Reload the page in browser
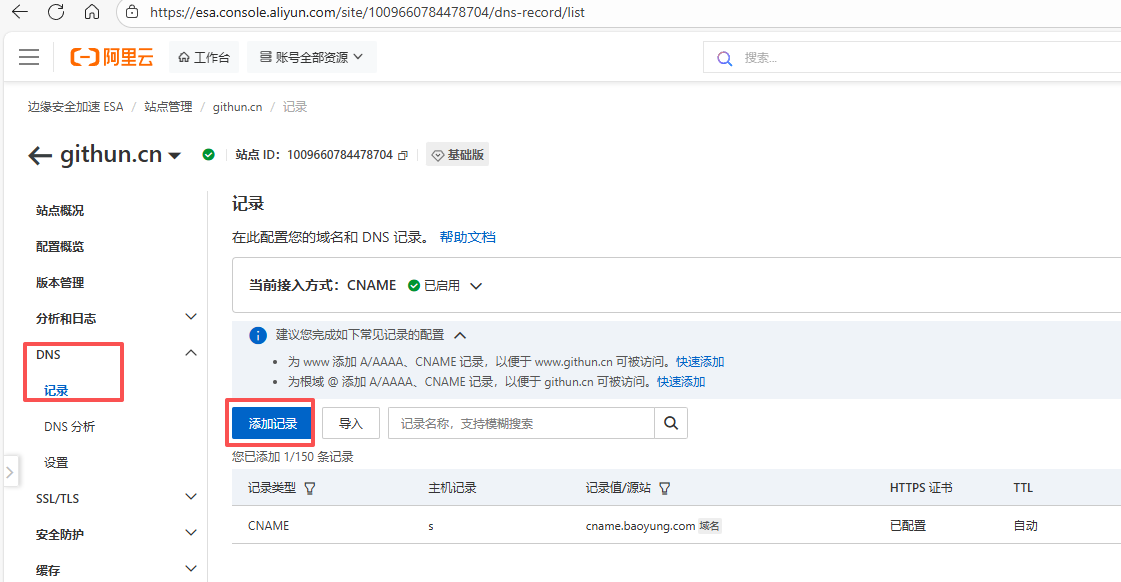This screenshot has width=1121, height=582. click(56, 13)
